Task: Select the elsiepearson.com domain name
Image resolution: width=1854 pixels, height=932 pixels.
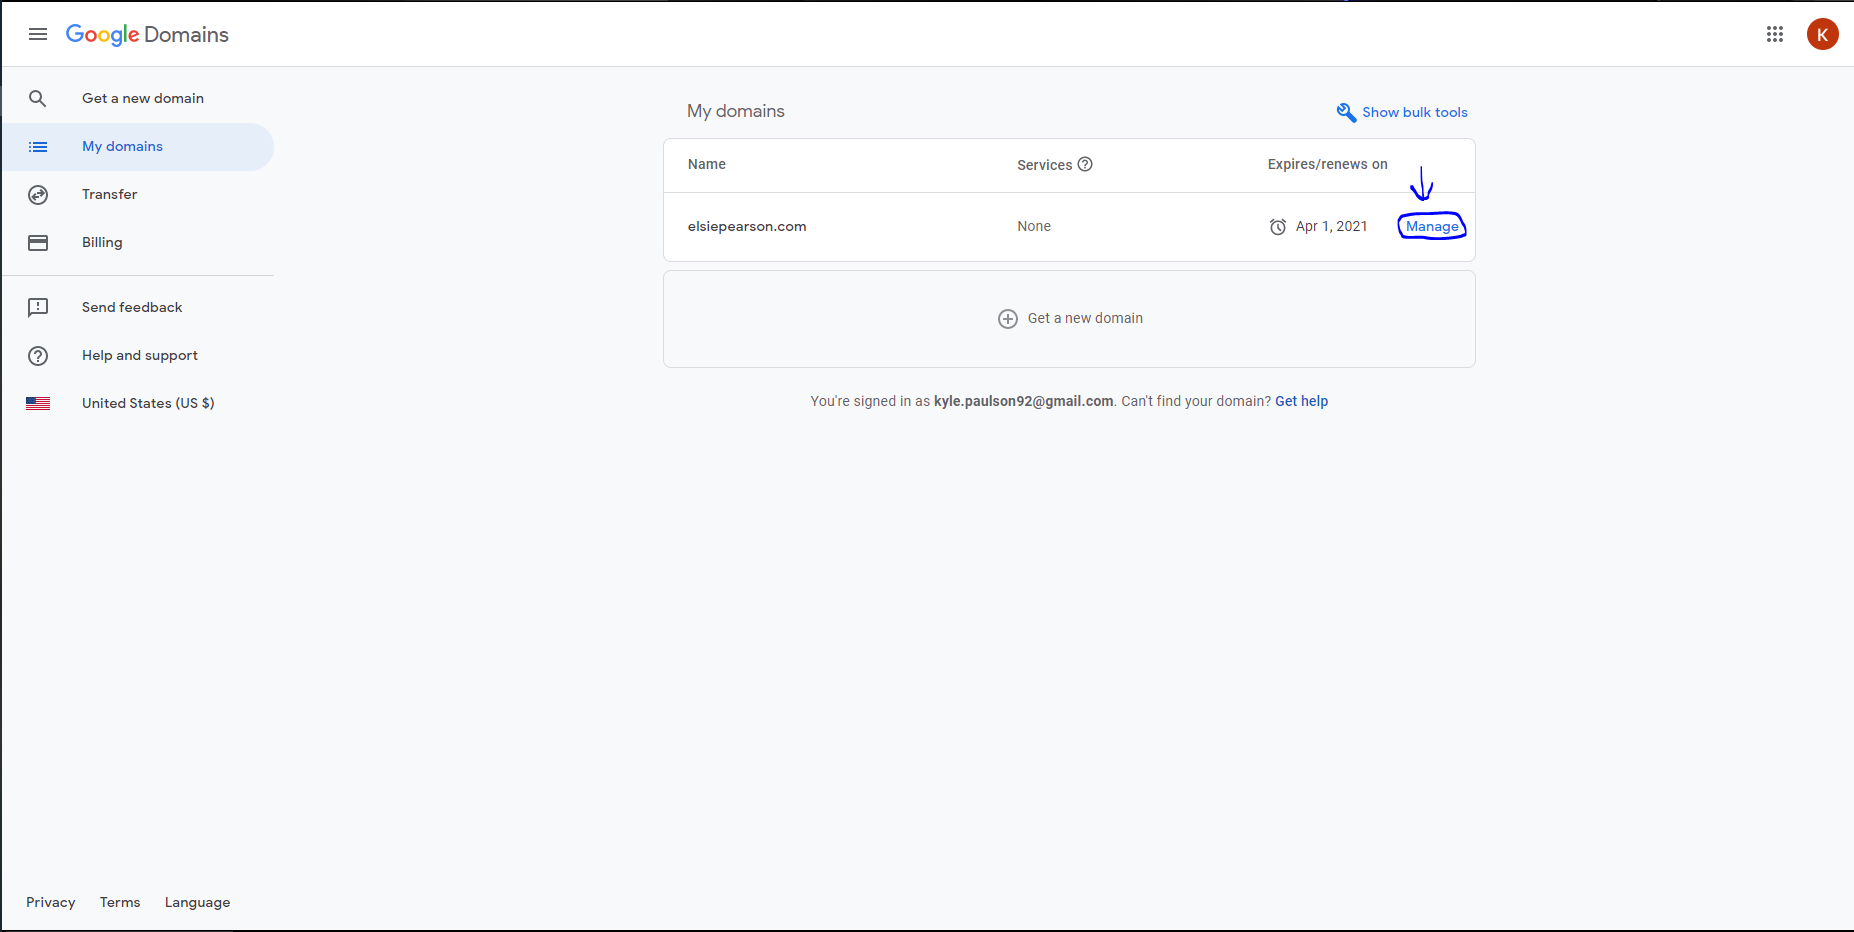Action: [747, 226]
